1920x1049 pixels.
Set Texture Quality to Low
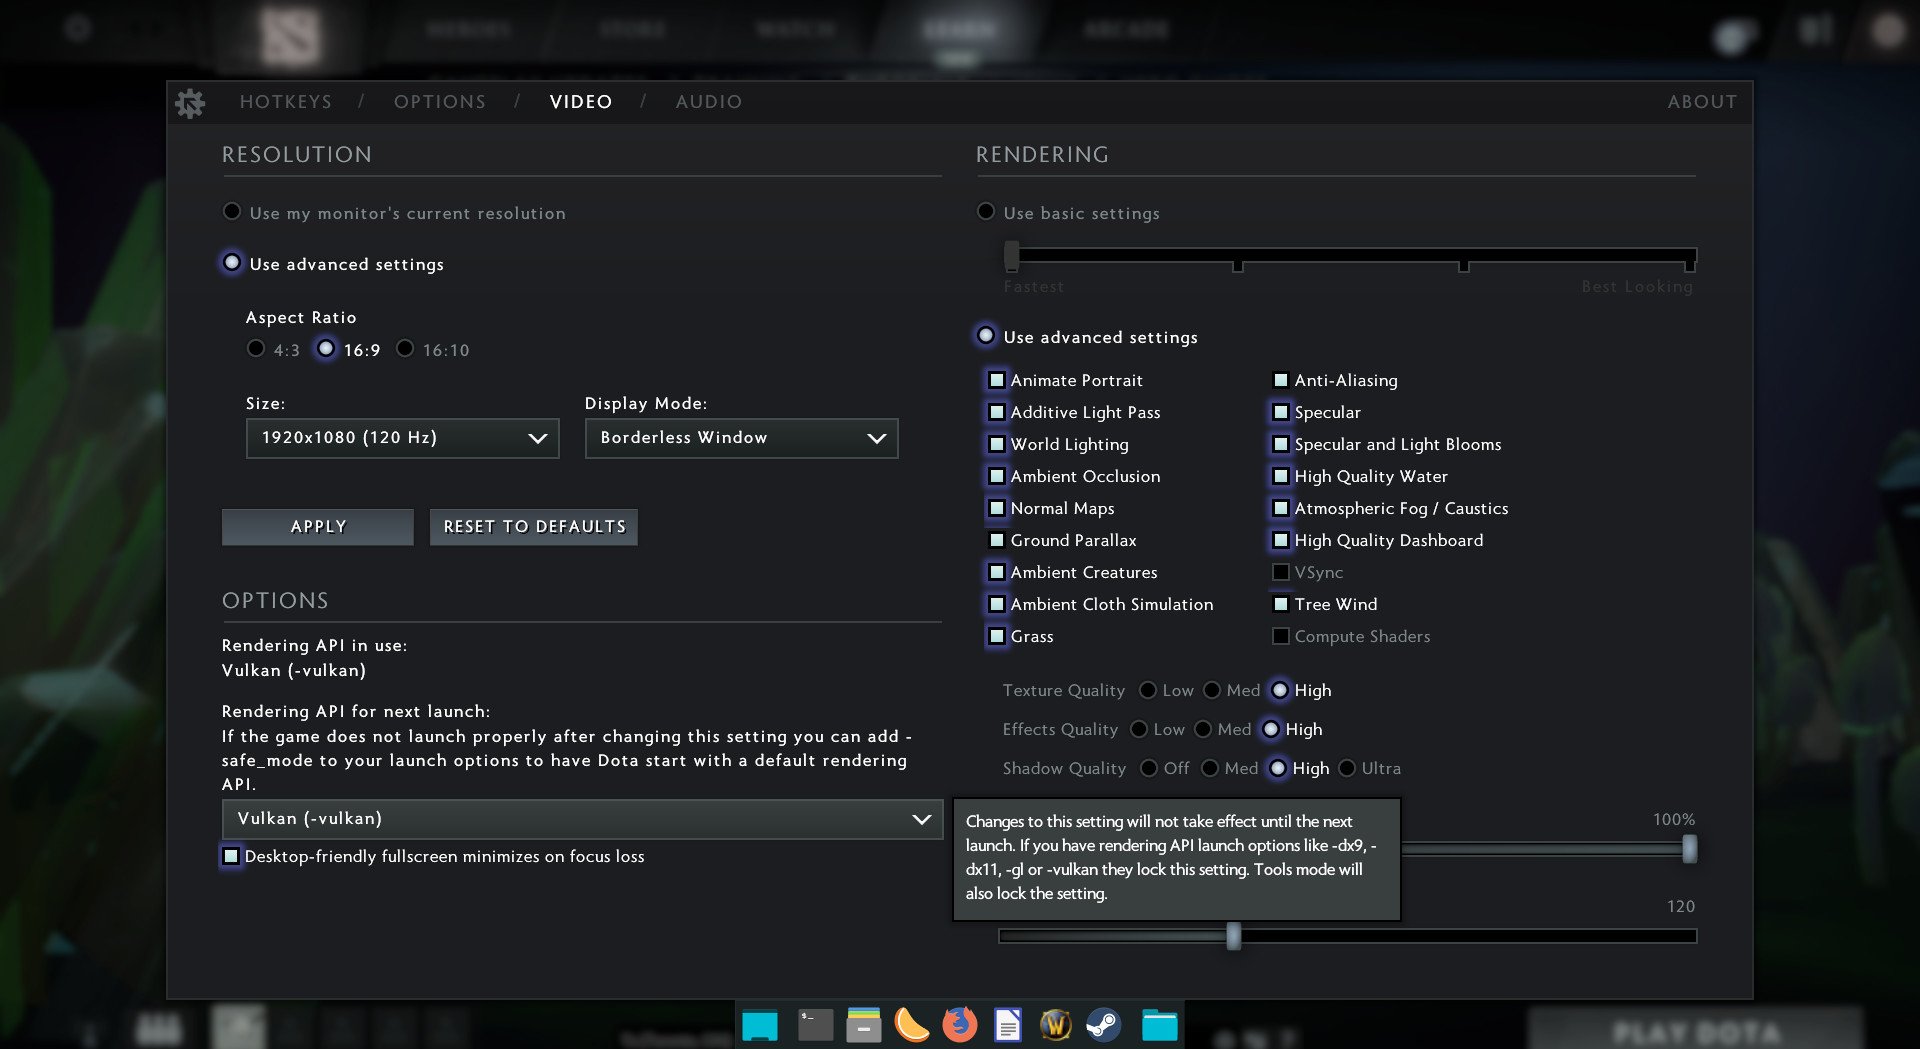(1148, 690)
